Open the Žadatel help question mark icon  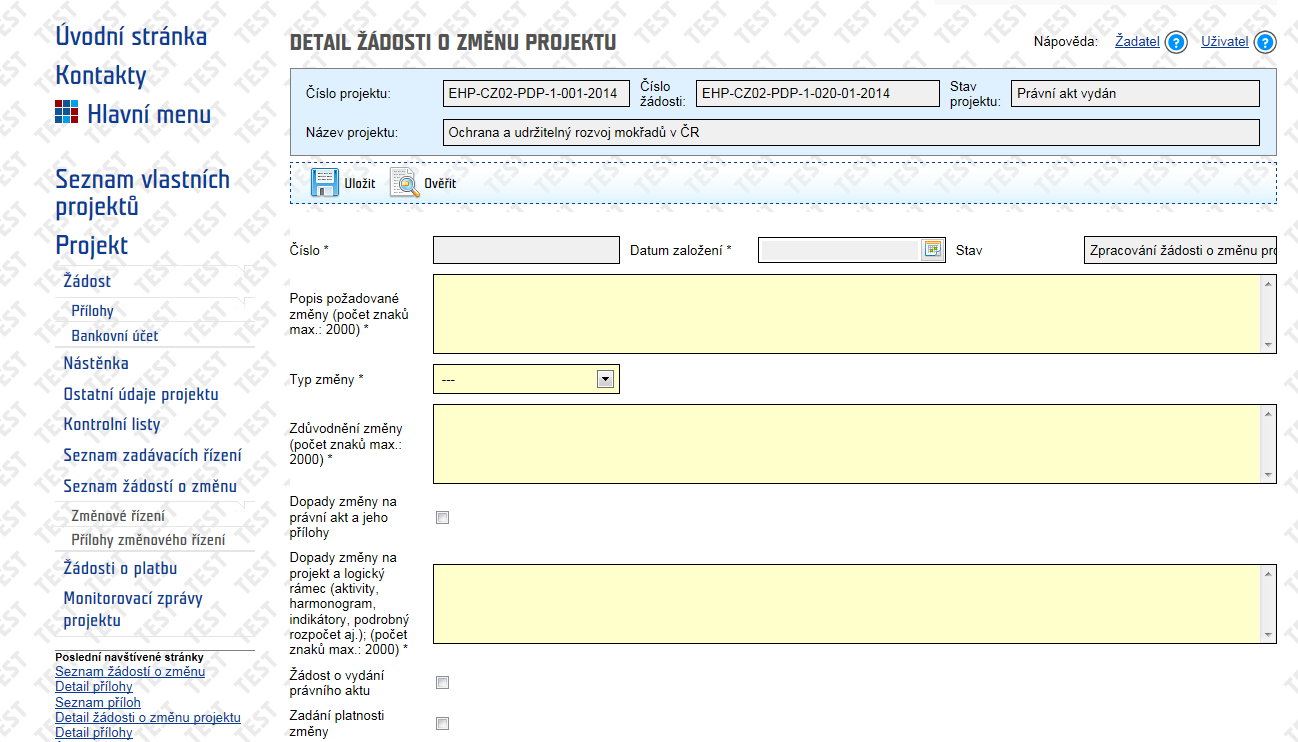click(1176, 43)
